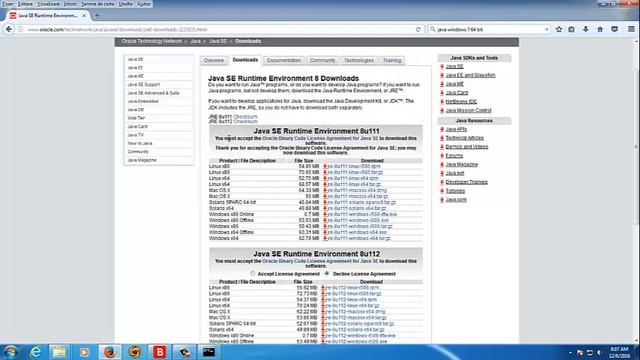Reload the page with refresh icon
This screenshot has height=360, width=640.
pos(418,29)
